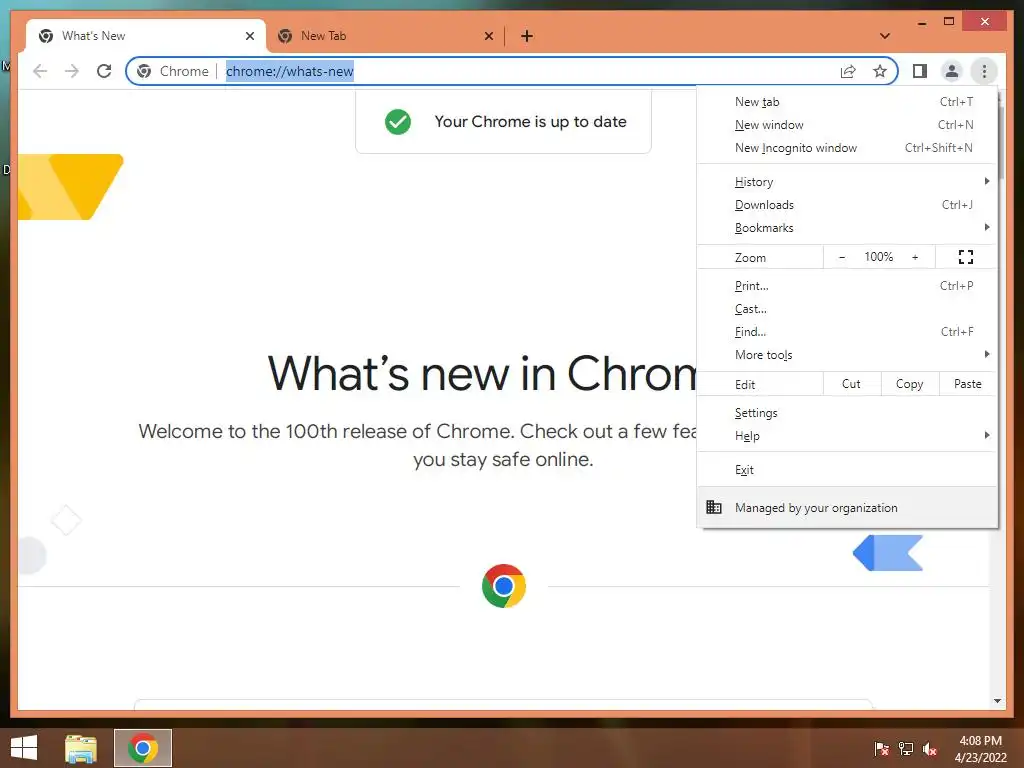The width and height of the screenshot is (1024, 768).
Task: Choose Find... from the menu
Action: 848,331
